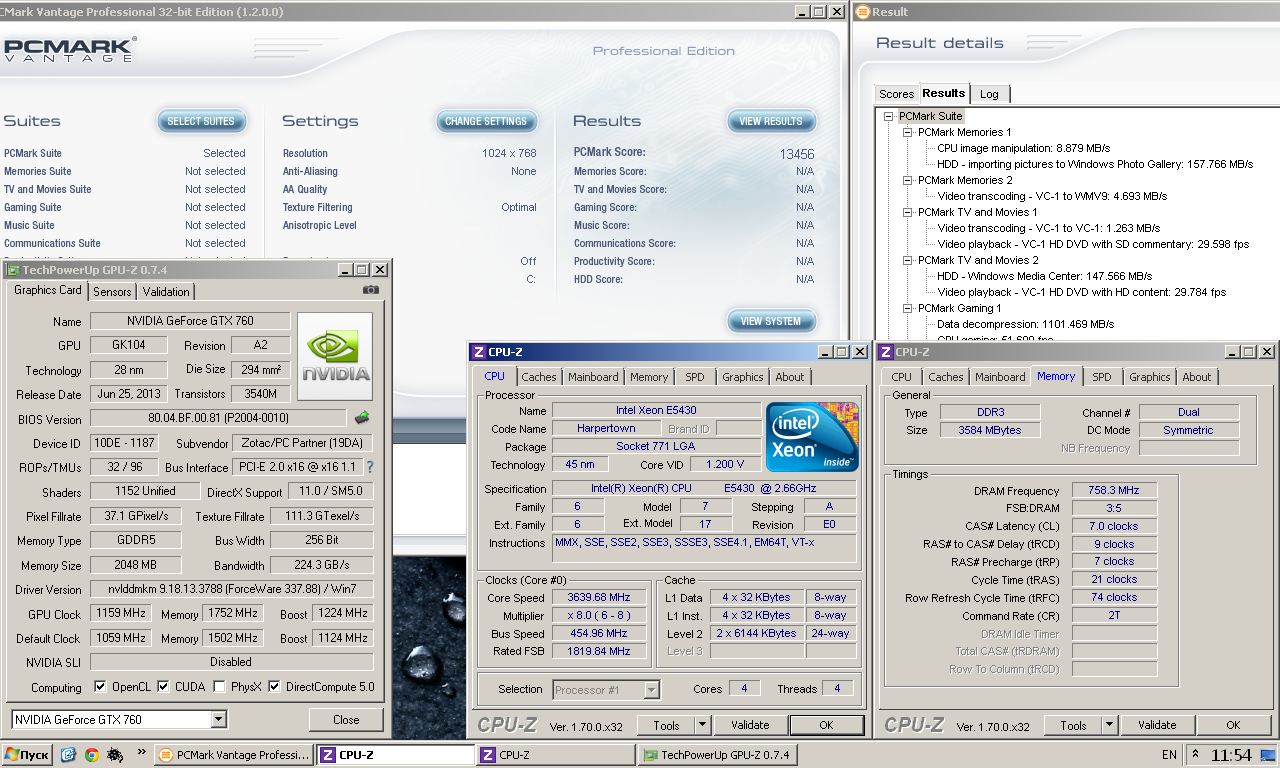Screen dimensions: 1280x768
Task: Open the Start (Пуск) menu
Action: coord(27,755)
